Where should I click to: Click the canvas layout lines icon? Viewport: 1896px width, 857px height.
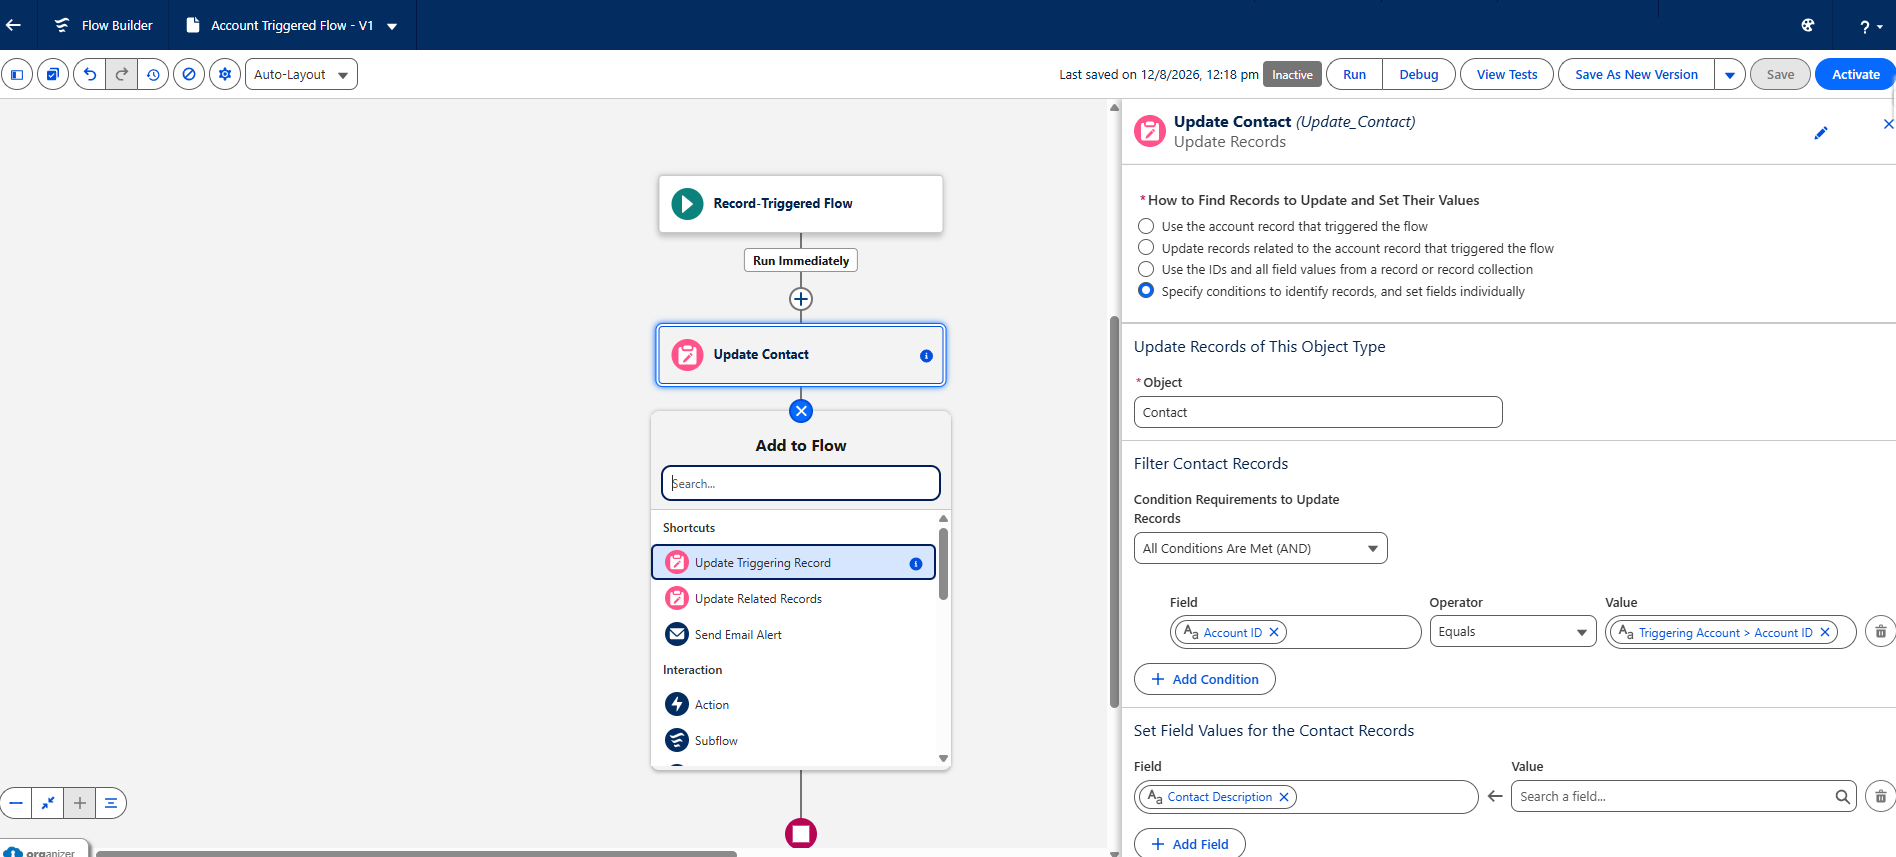[x=111, y=803]
